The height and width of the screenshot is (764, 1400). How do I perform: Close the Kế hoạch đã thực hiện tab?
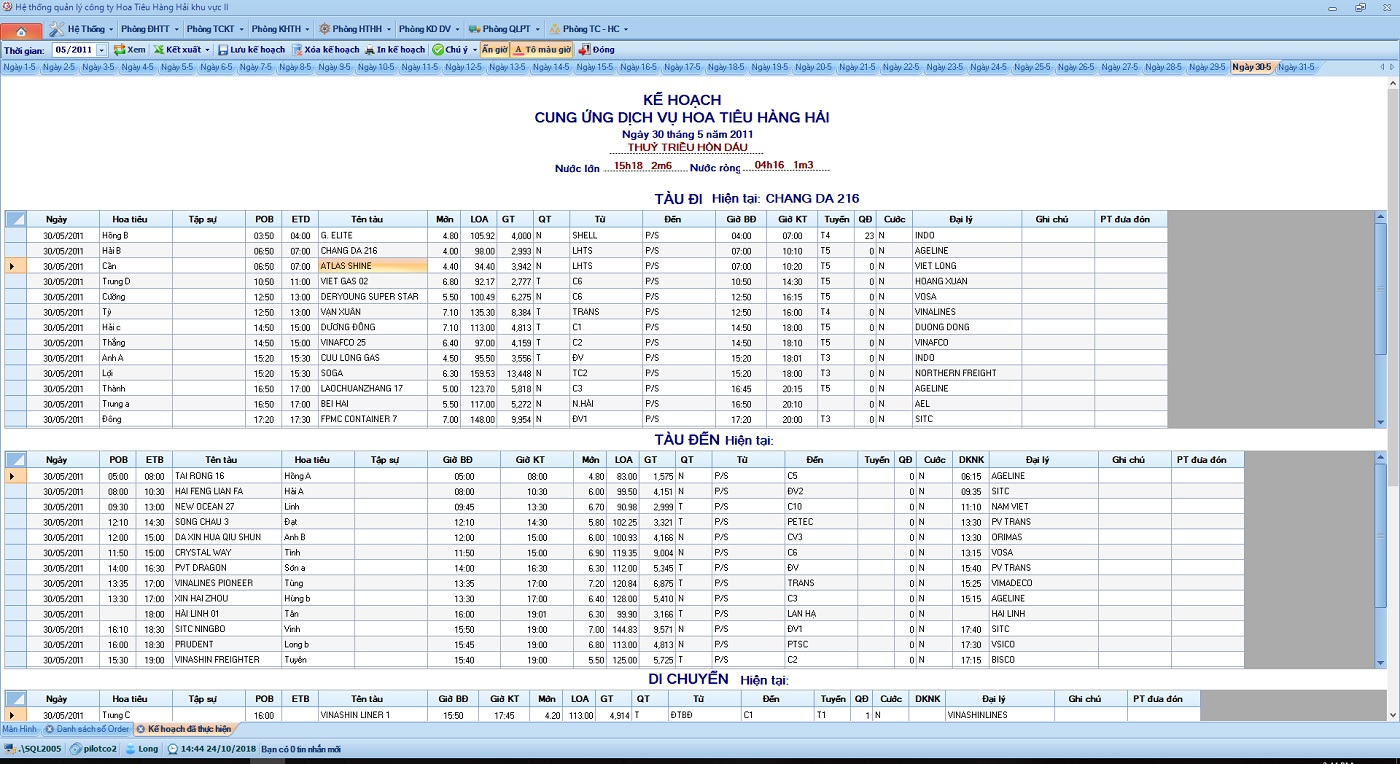pos(140,729)
